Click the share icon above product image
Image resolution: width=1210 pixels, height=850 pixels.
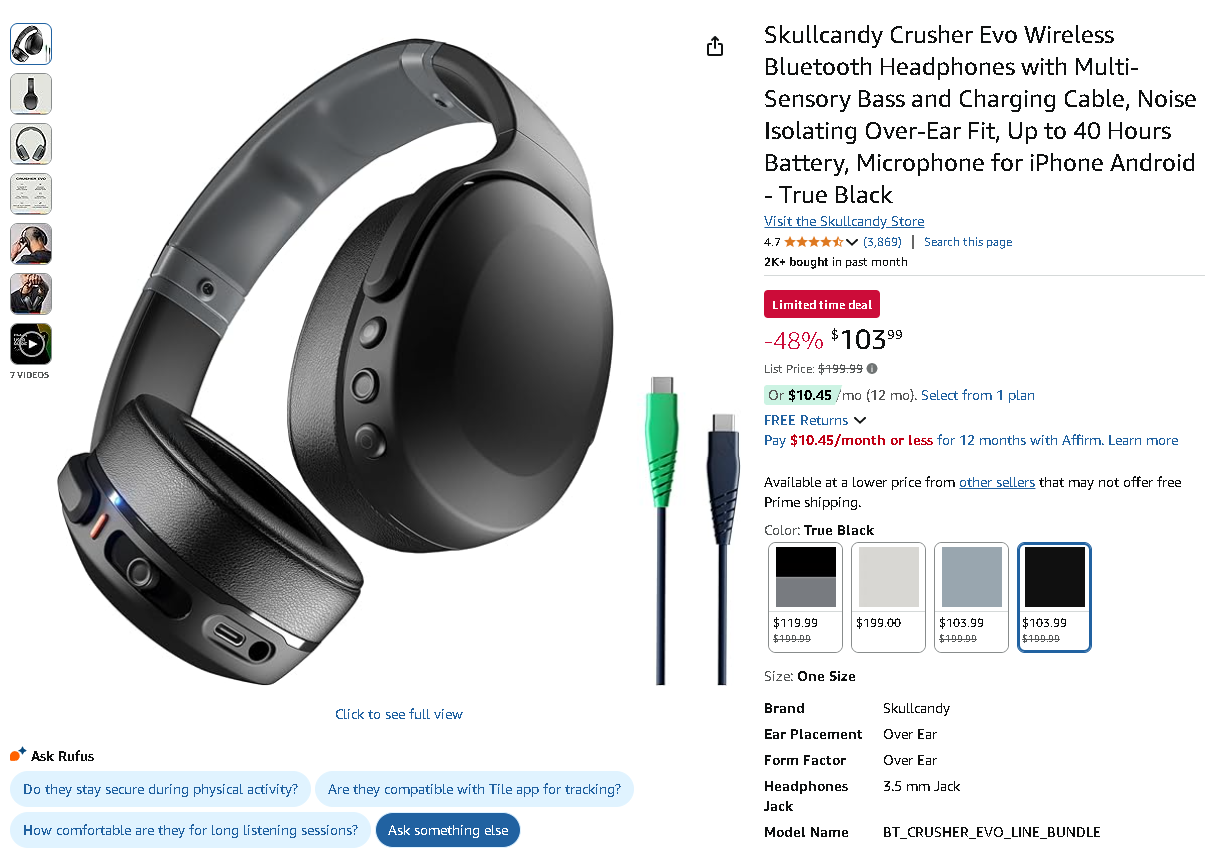click(715, 46)
